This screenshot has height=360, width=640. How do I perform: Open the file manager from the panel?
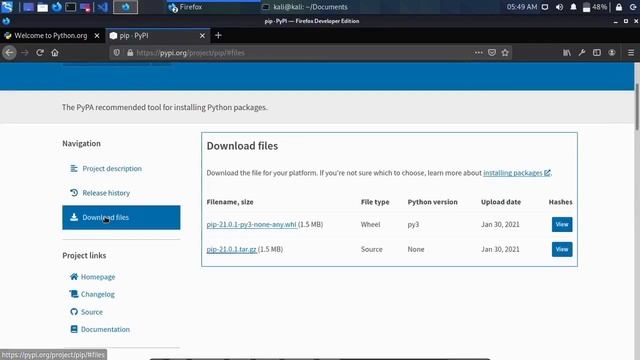(42, 7)
